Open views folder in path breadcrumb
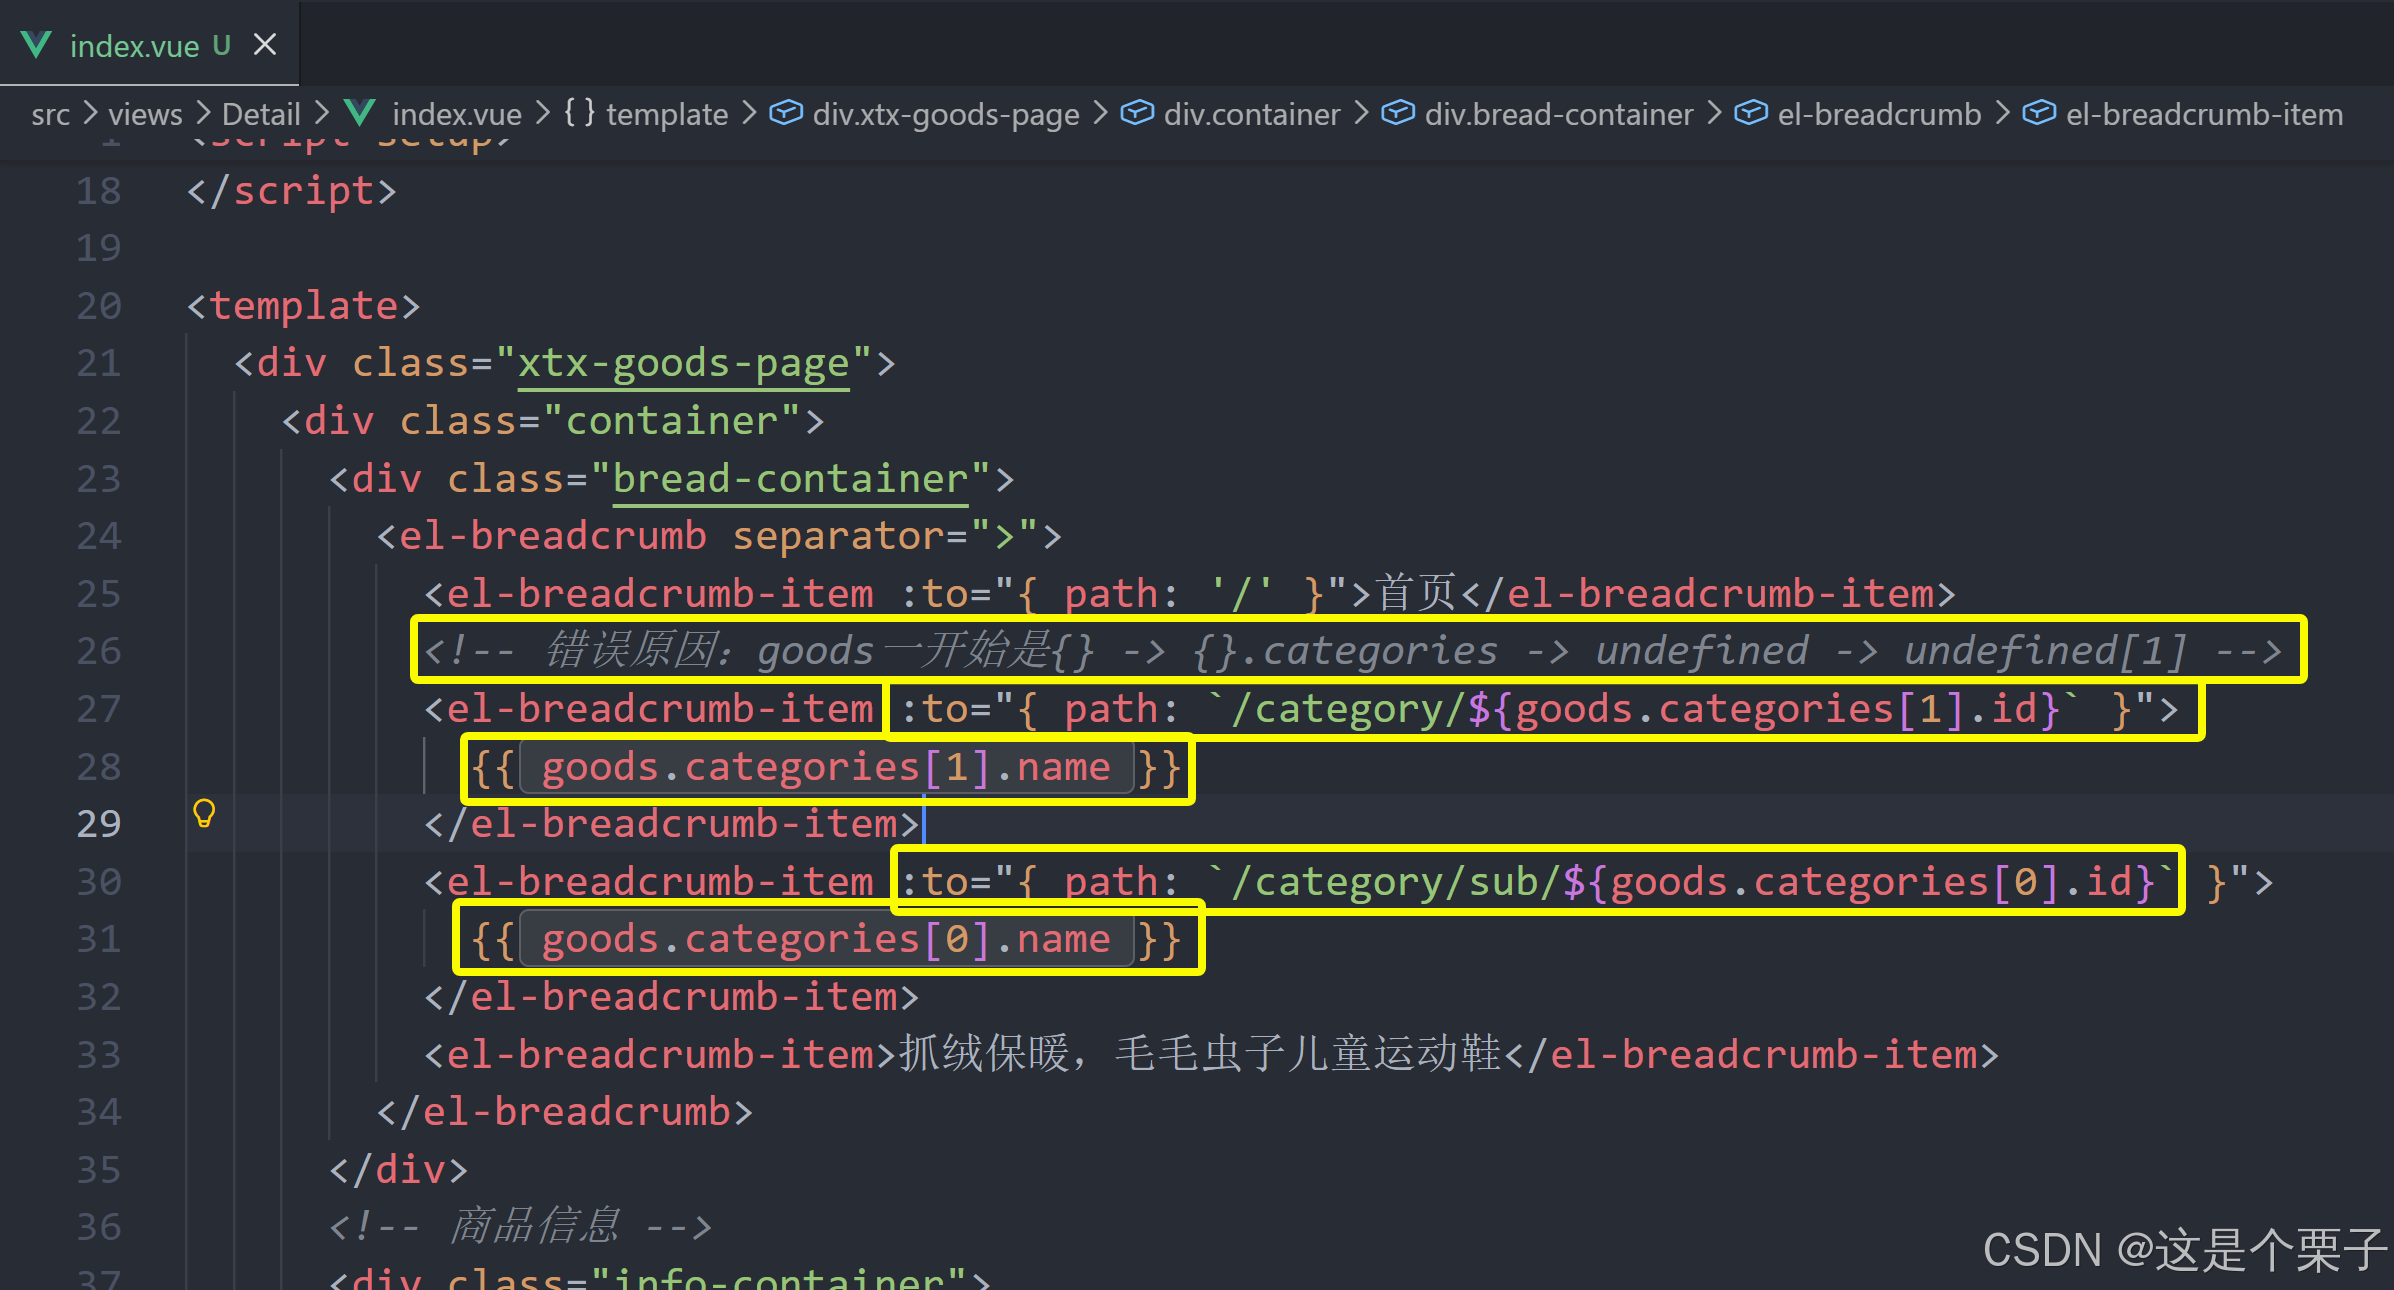 coord(145,114)
